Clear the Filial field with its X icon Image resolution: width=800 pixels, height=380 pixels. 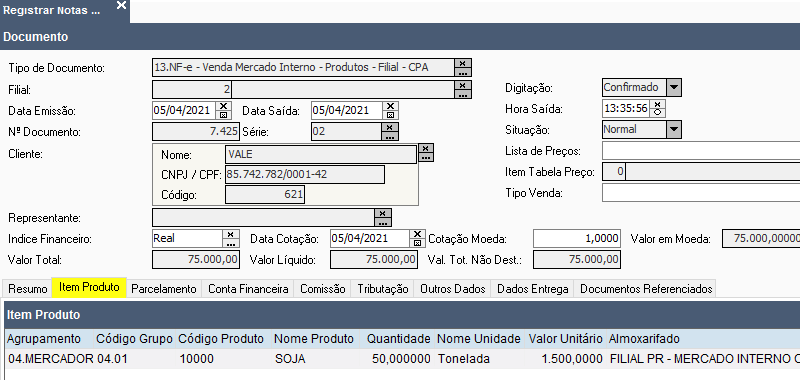[462, 85]
